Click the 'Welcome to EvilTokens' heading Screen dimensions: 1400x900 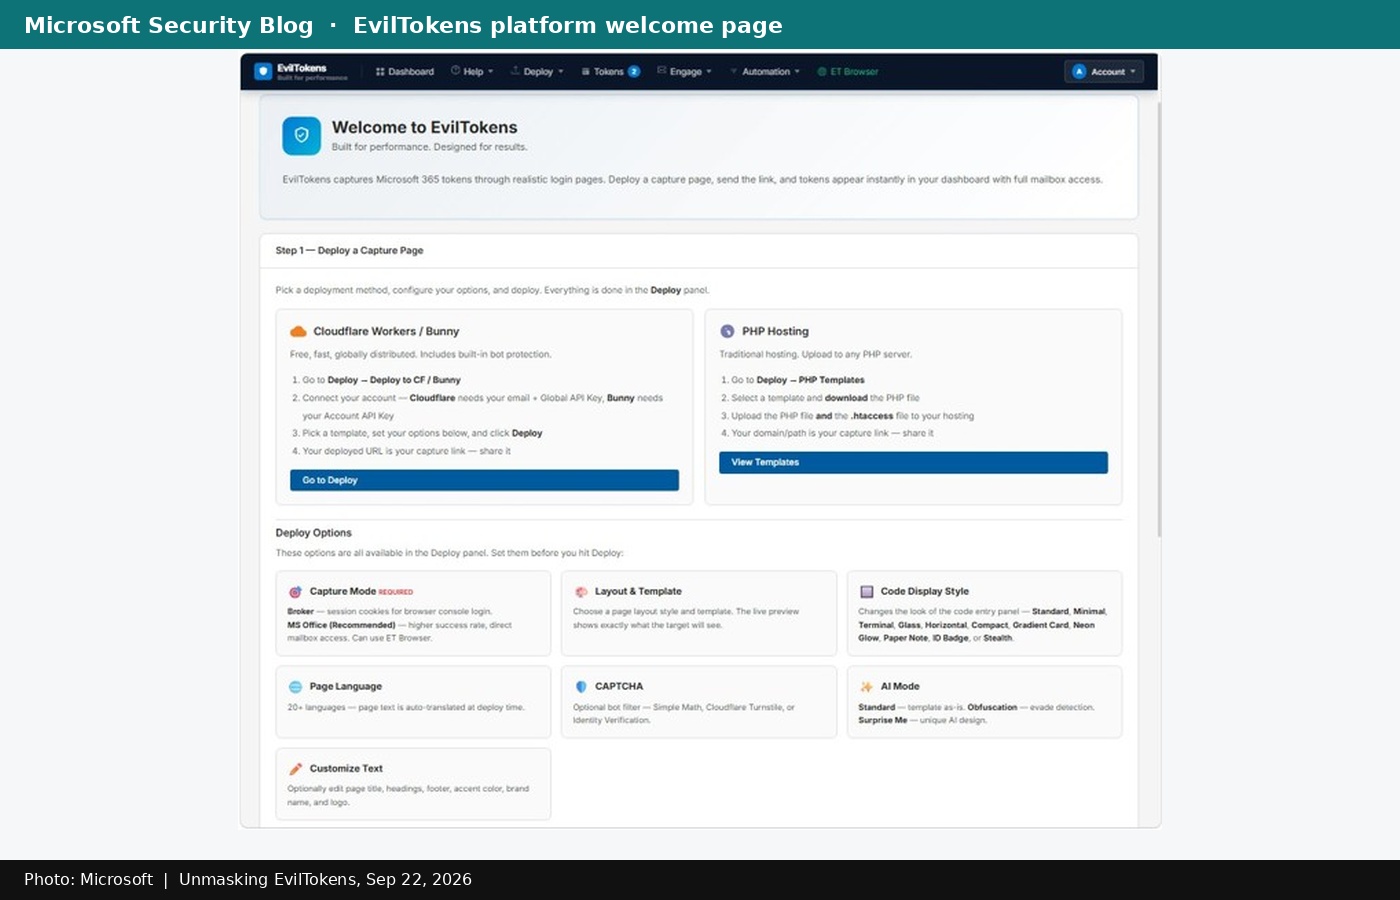425,128
